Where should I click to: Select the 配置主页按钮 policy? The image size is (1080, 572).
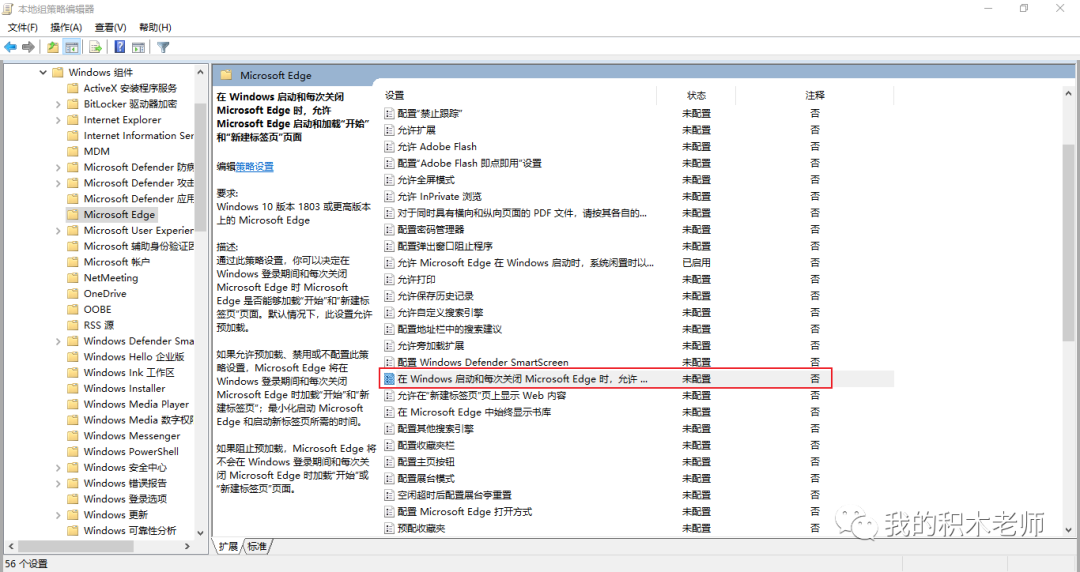426,462
